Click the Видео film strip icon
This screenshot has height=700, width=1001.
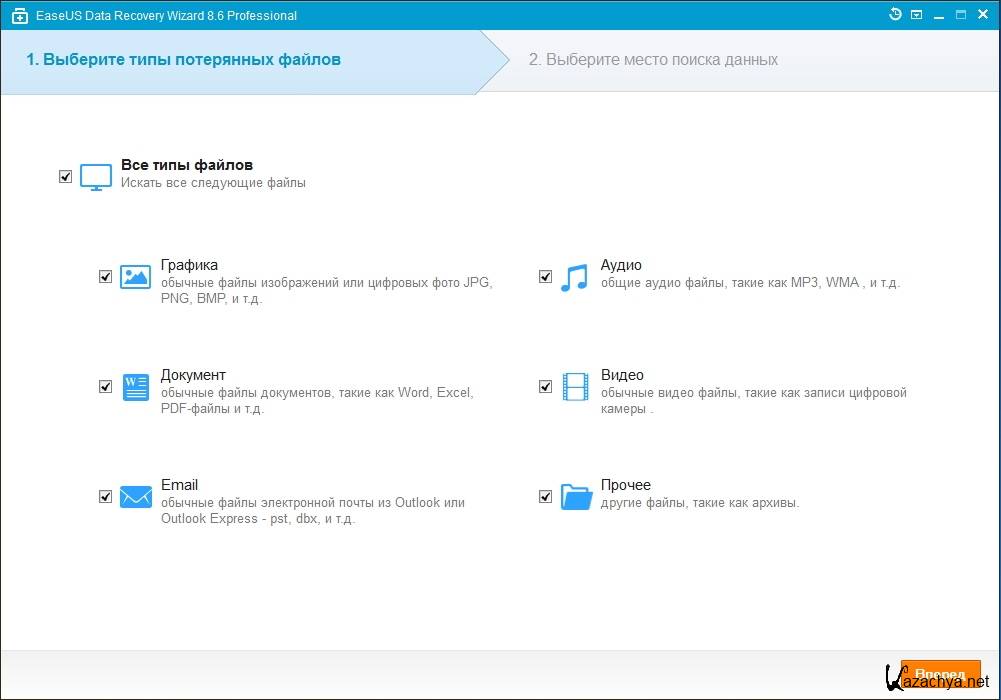pyautogui.click(x=575, y=386)
